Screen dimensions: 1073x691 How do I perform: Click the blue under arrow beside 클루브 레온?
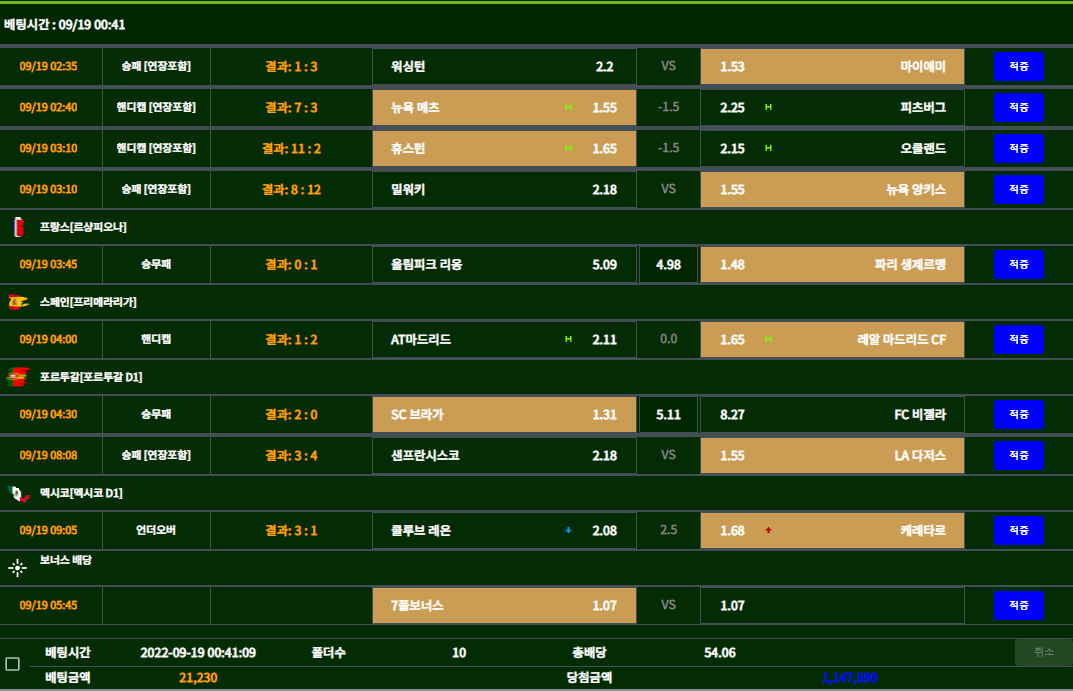(x=568, y=531)
